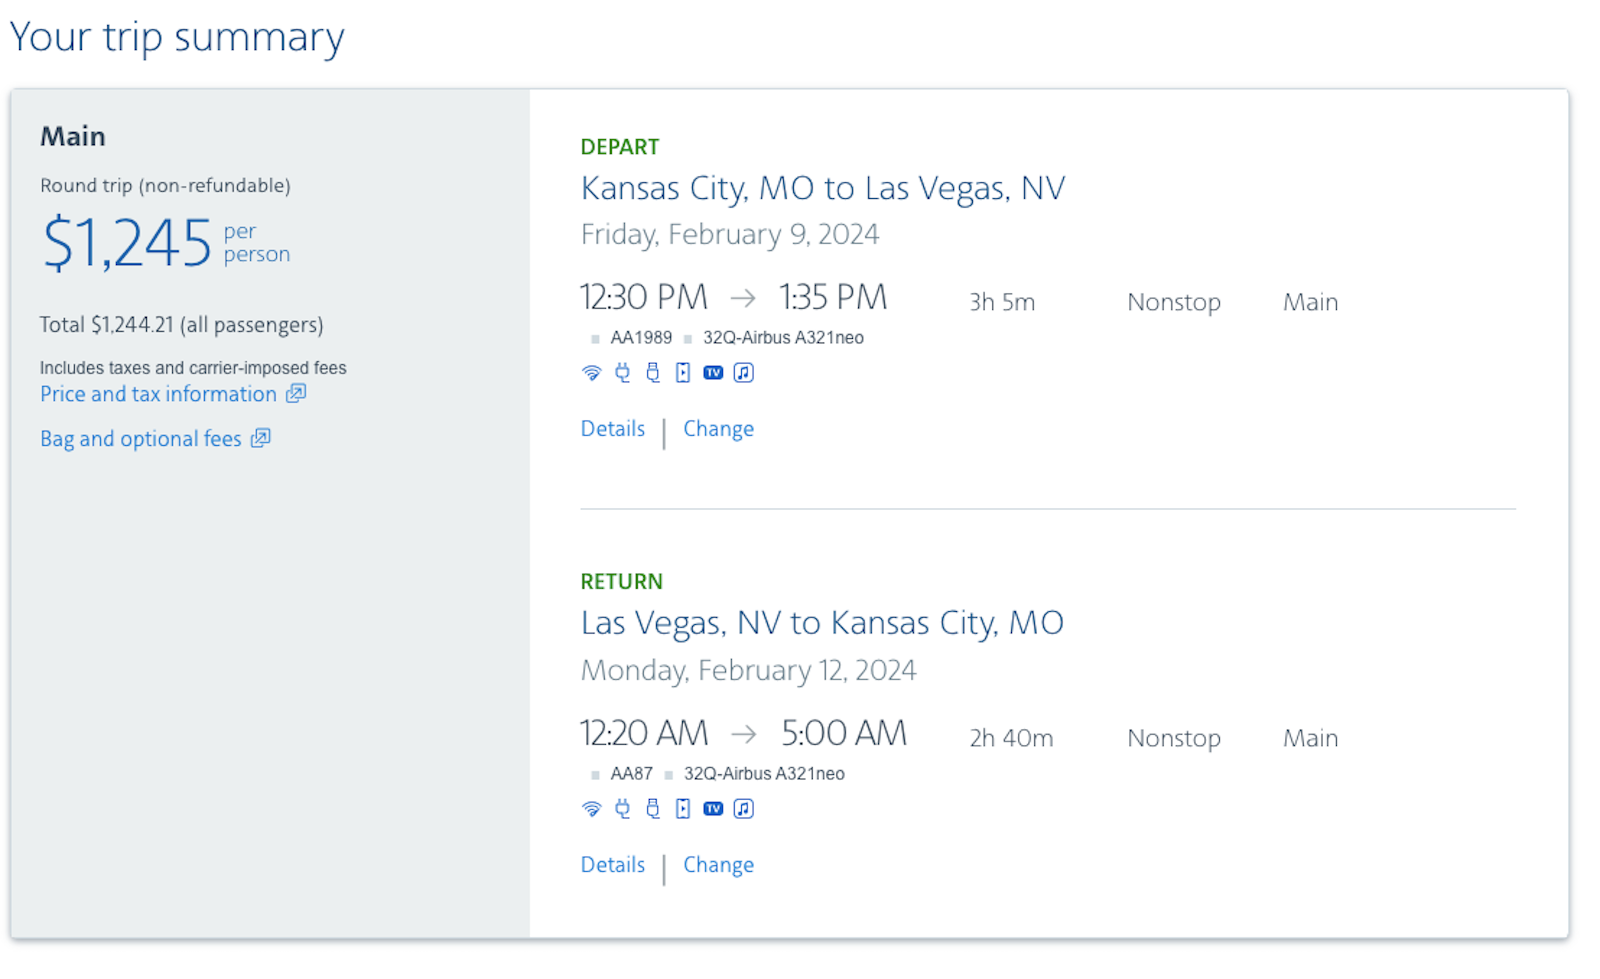The width and height of the screenshot is (1600, 979).
Task: Show Details for the Las Vegas return flight
Action: pos(613,865)
